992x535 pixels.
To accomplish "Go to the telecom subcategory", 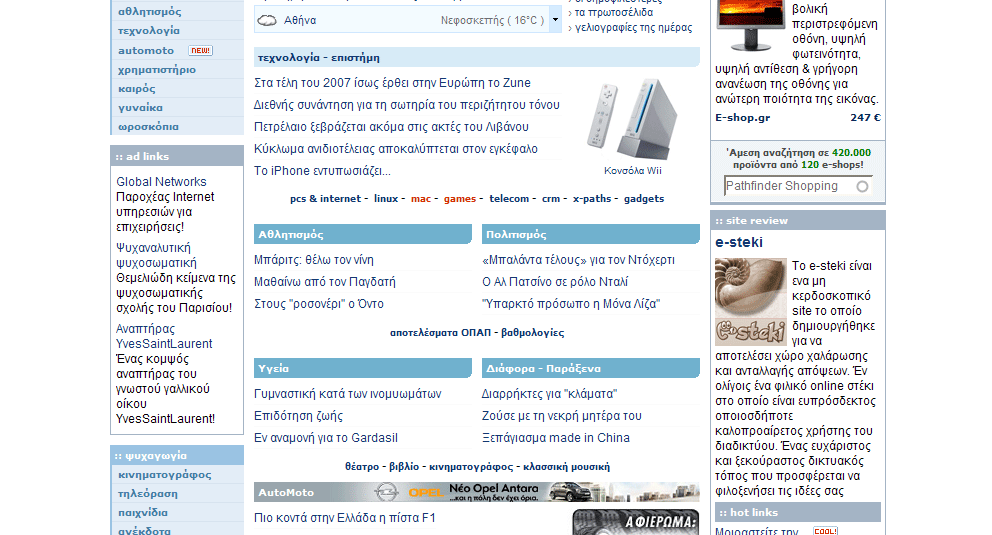I will point(509,199).
